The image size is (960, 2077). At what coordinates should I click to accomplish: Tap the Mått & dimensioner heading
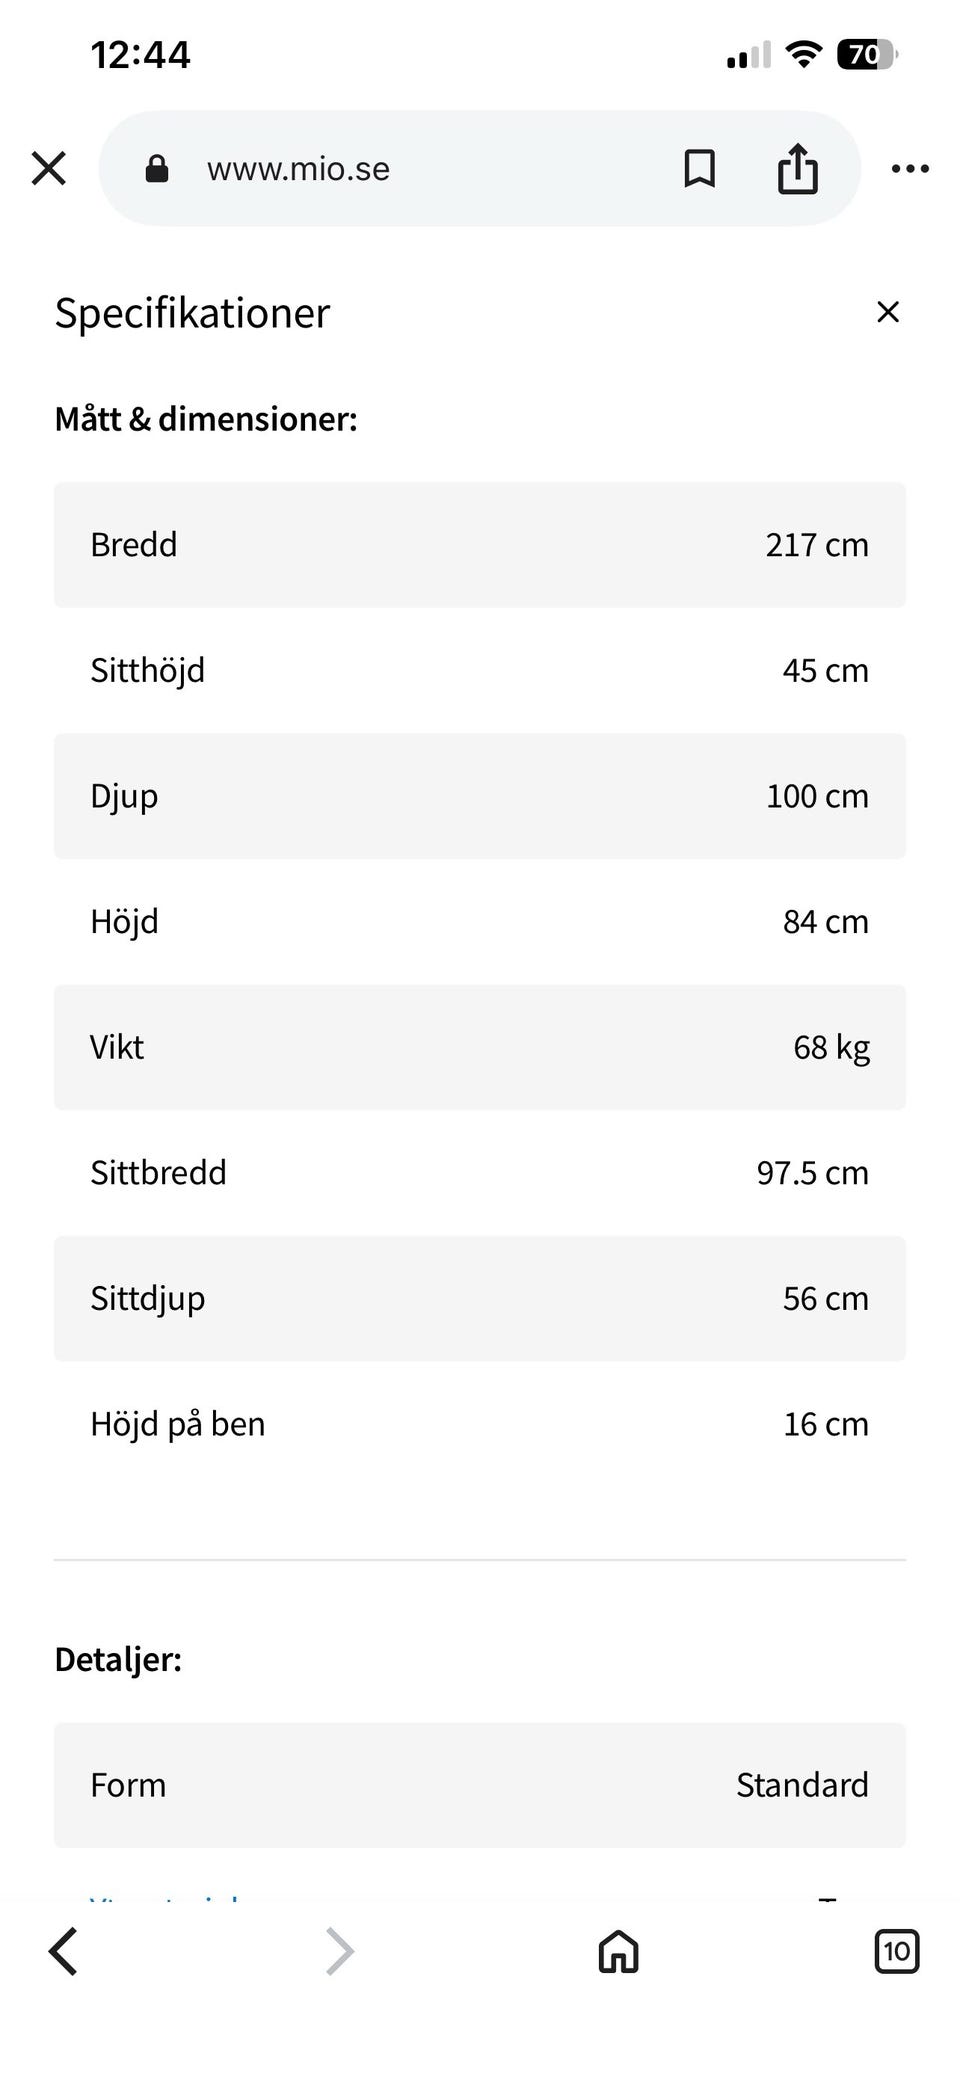click(x=206, y=419)
